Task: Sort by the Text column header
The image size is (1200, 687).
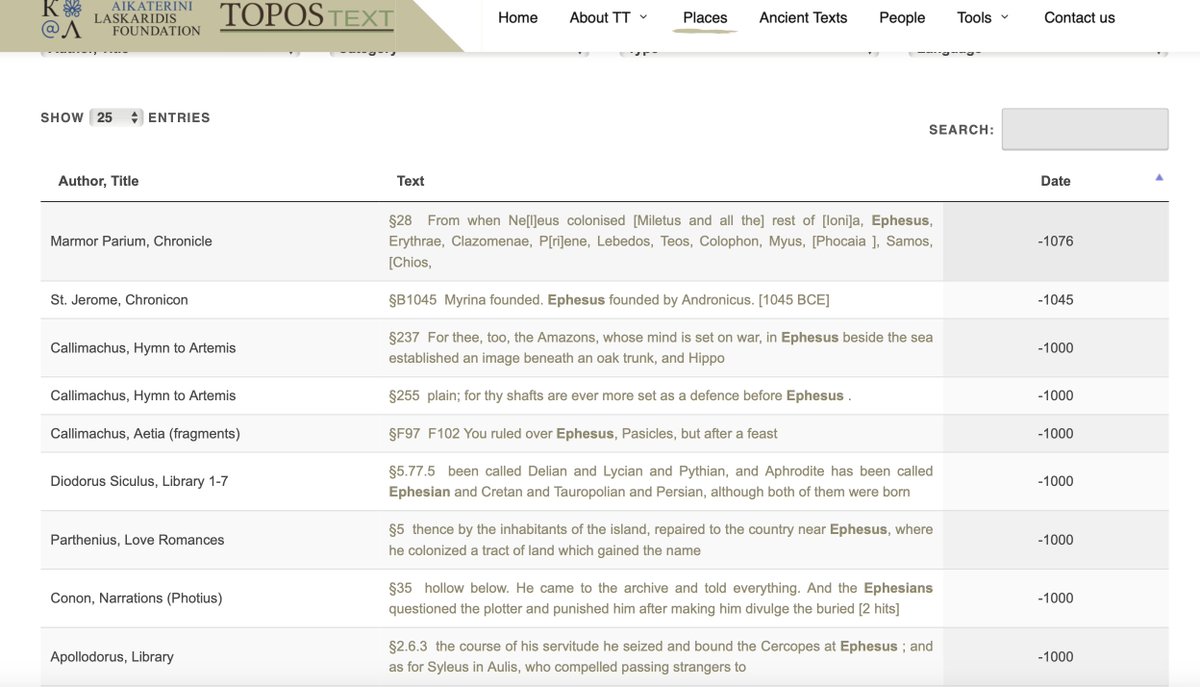Action: click(x=410, y=181)
